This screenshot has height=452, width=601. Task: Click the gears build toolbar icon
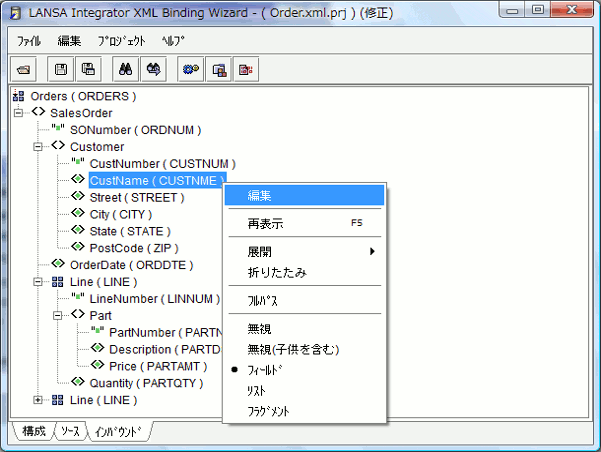pos(191,69)
